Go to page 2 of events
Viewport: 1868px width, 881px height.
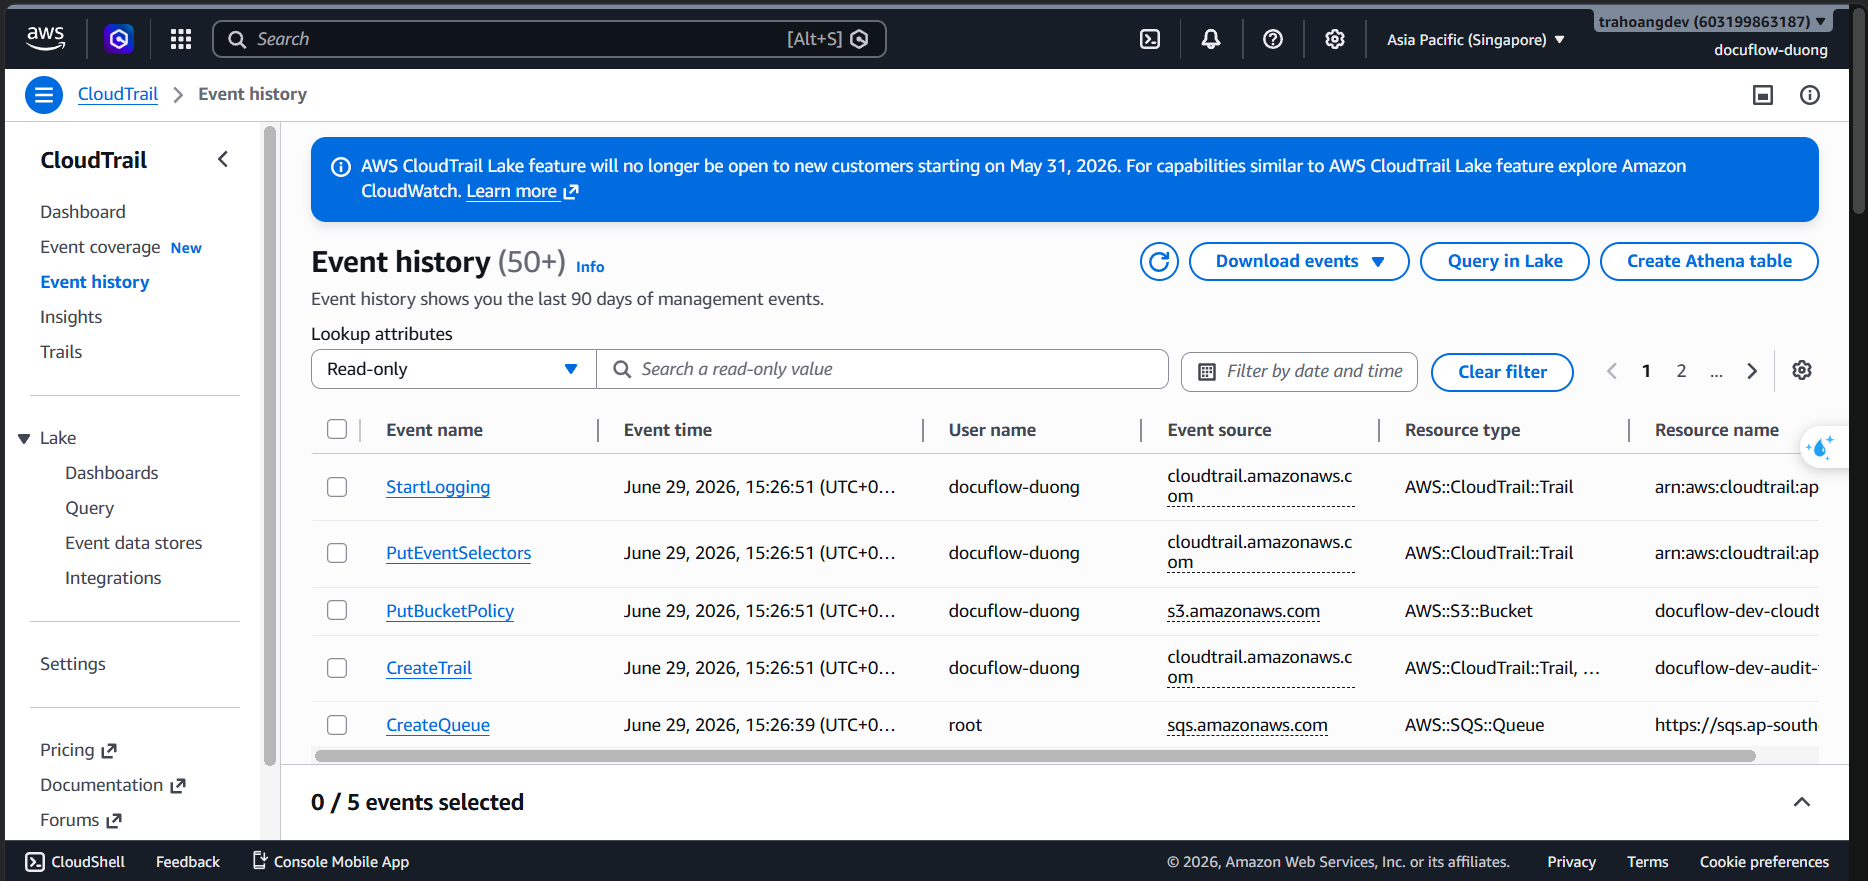tap(1682, 371)
